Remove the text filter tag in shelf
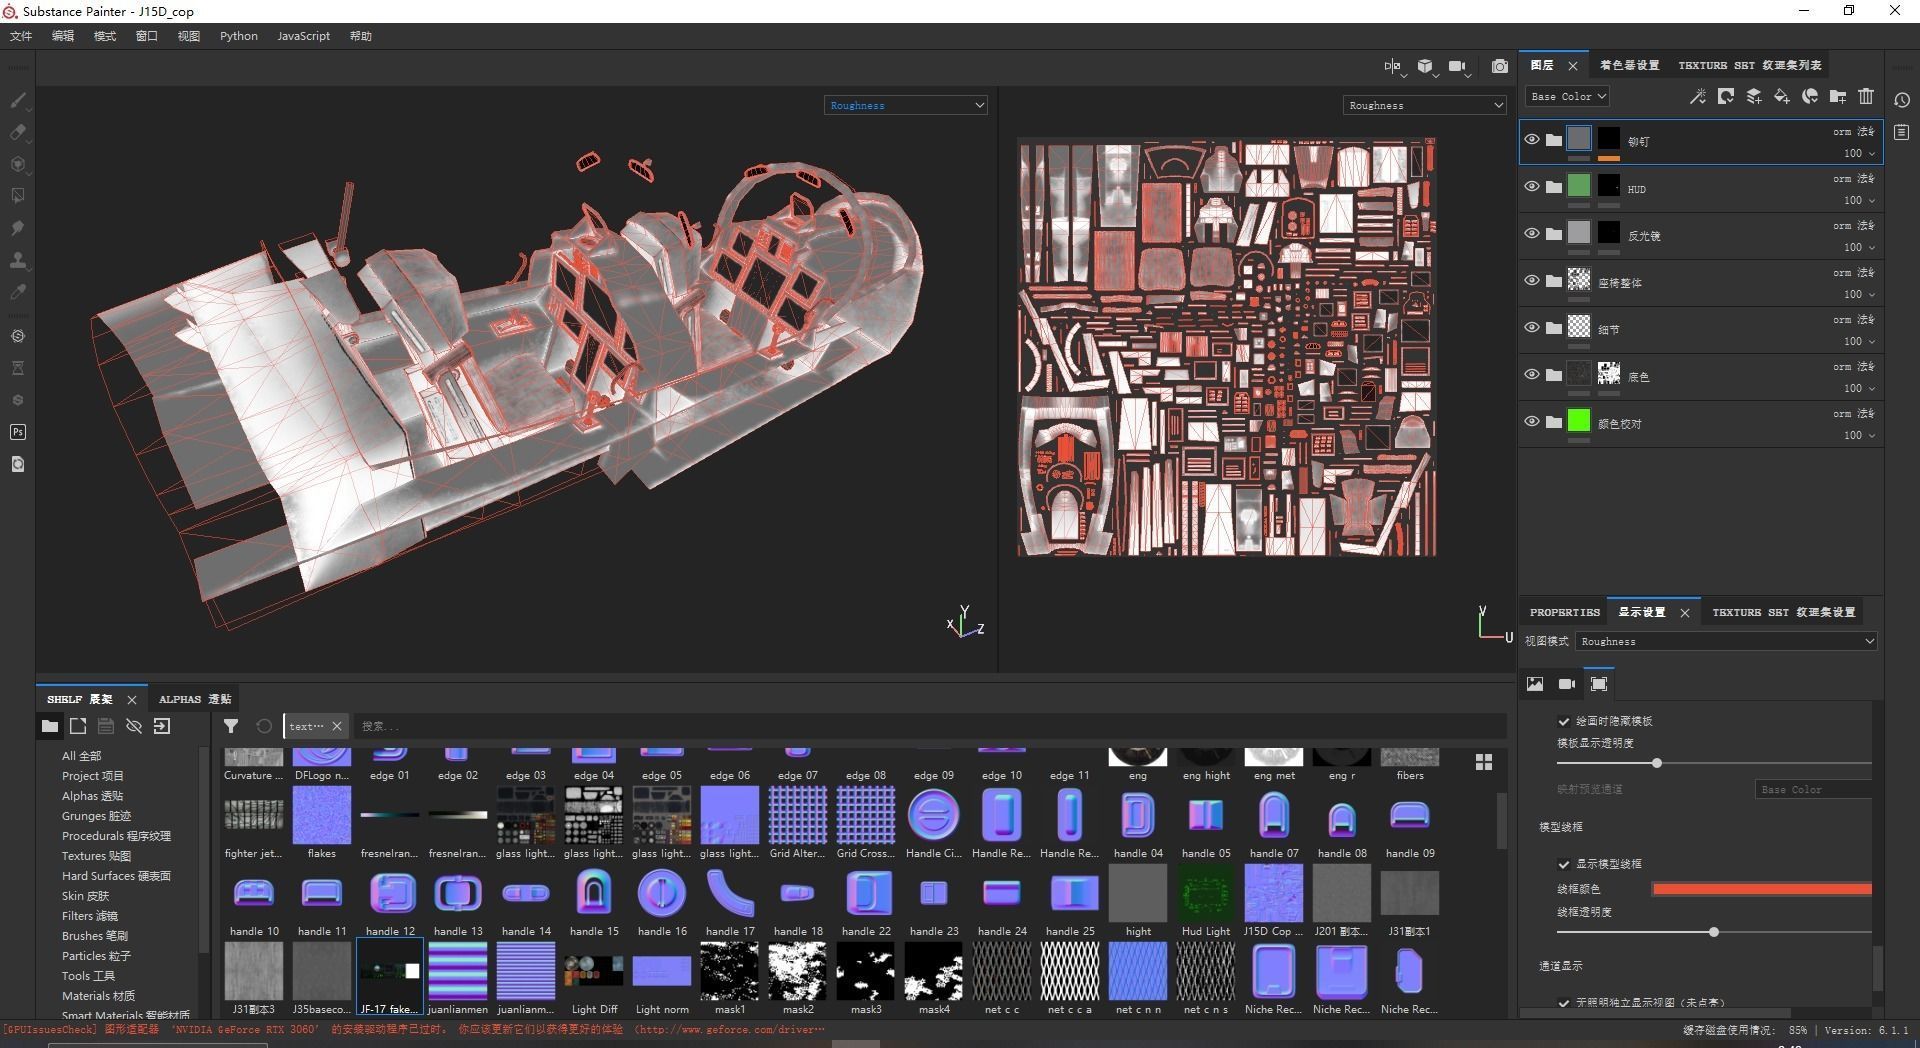1920x1048 pixels. coord(337,726)
